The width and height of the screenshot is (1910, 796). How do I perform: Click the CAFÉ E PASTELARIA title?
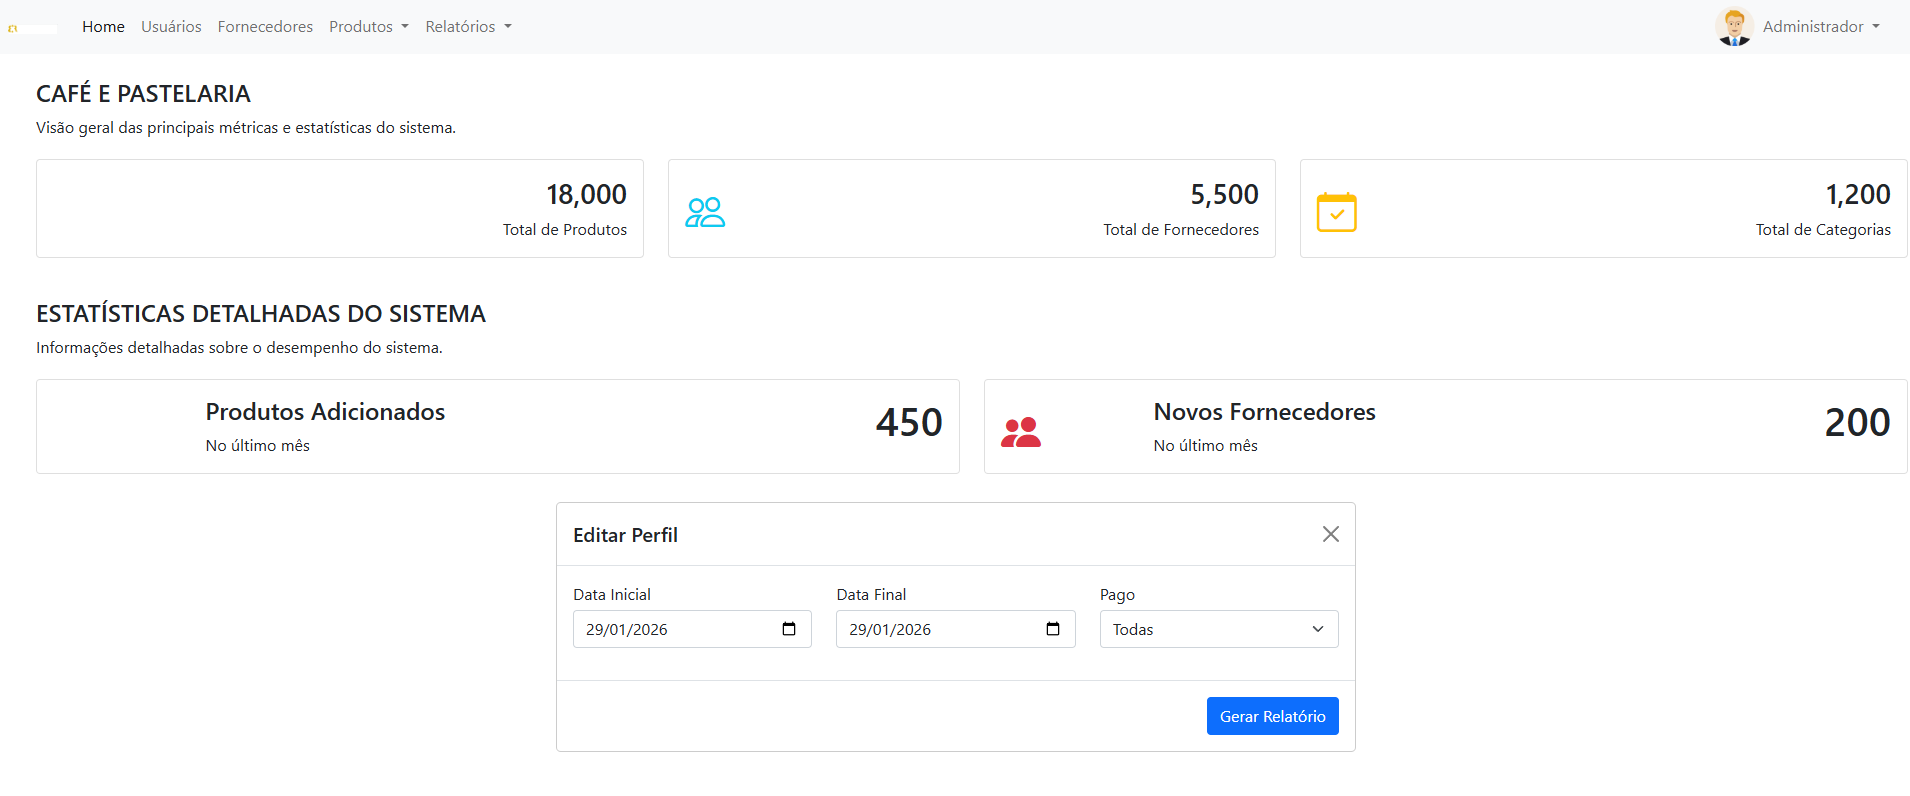point(143,94)
